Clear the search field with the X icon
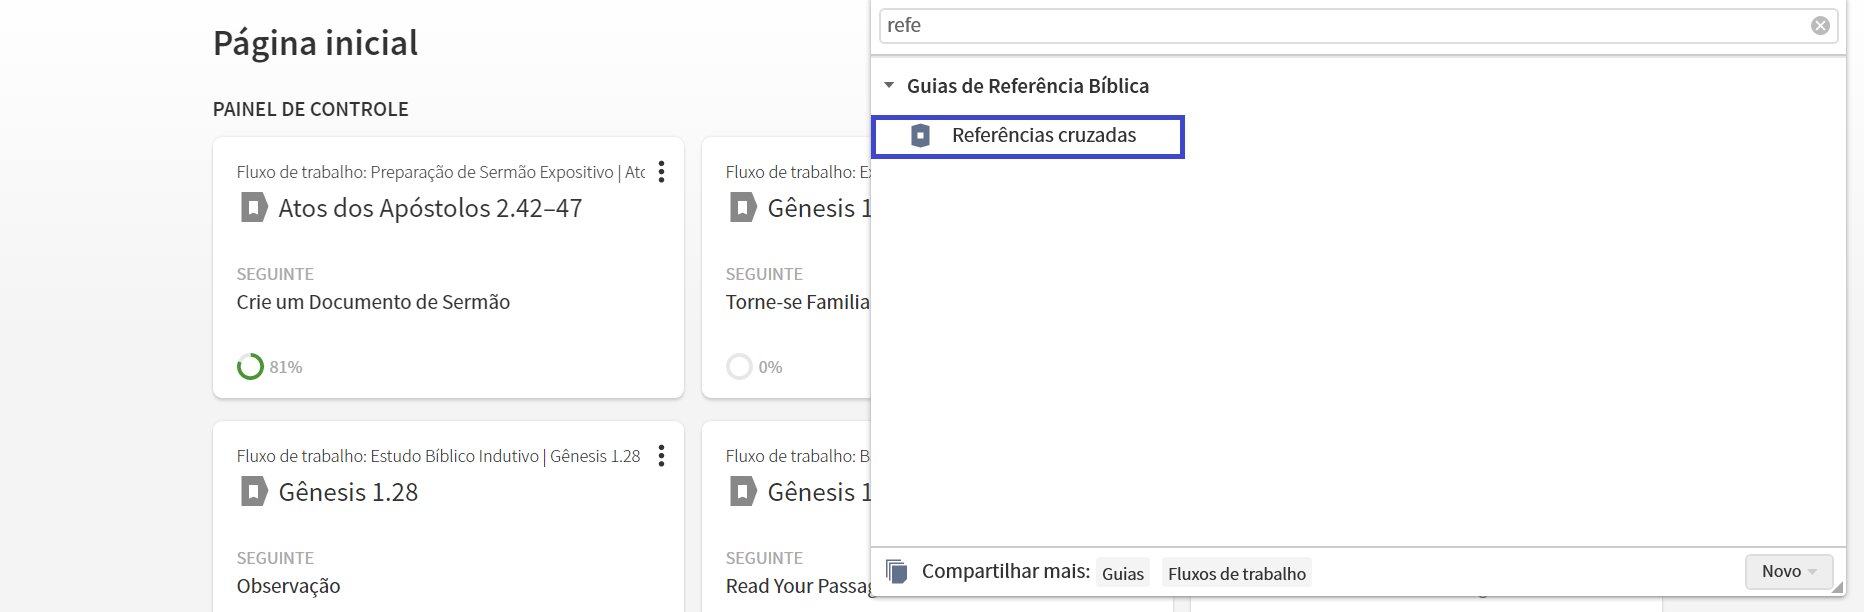Viewport: 1864px width, 612px height. click(1820, 26)
